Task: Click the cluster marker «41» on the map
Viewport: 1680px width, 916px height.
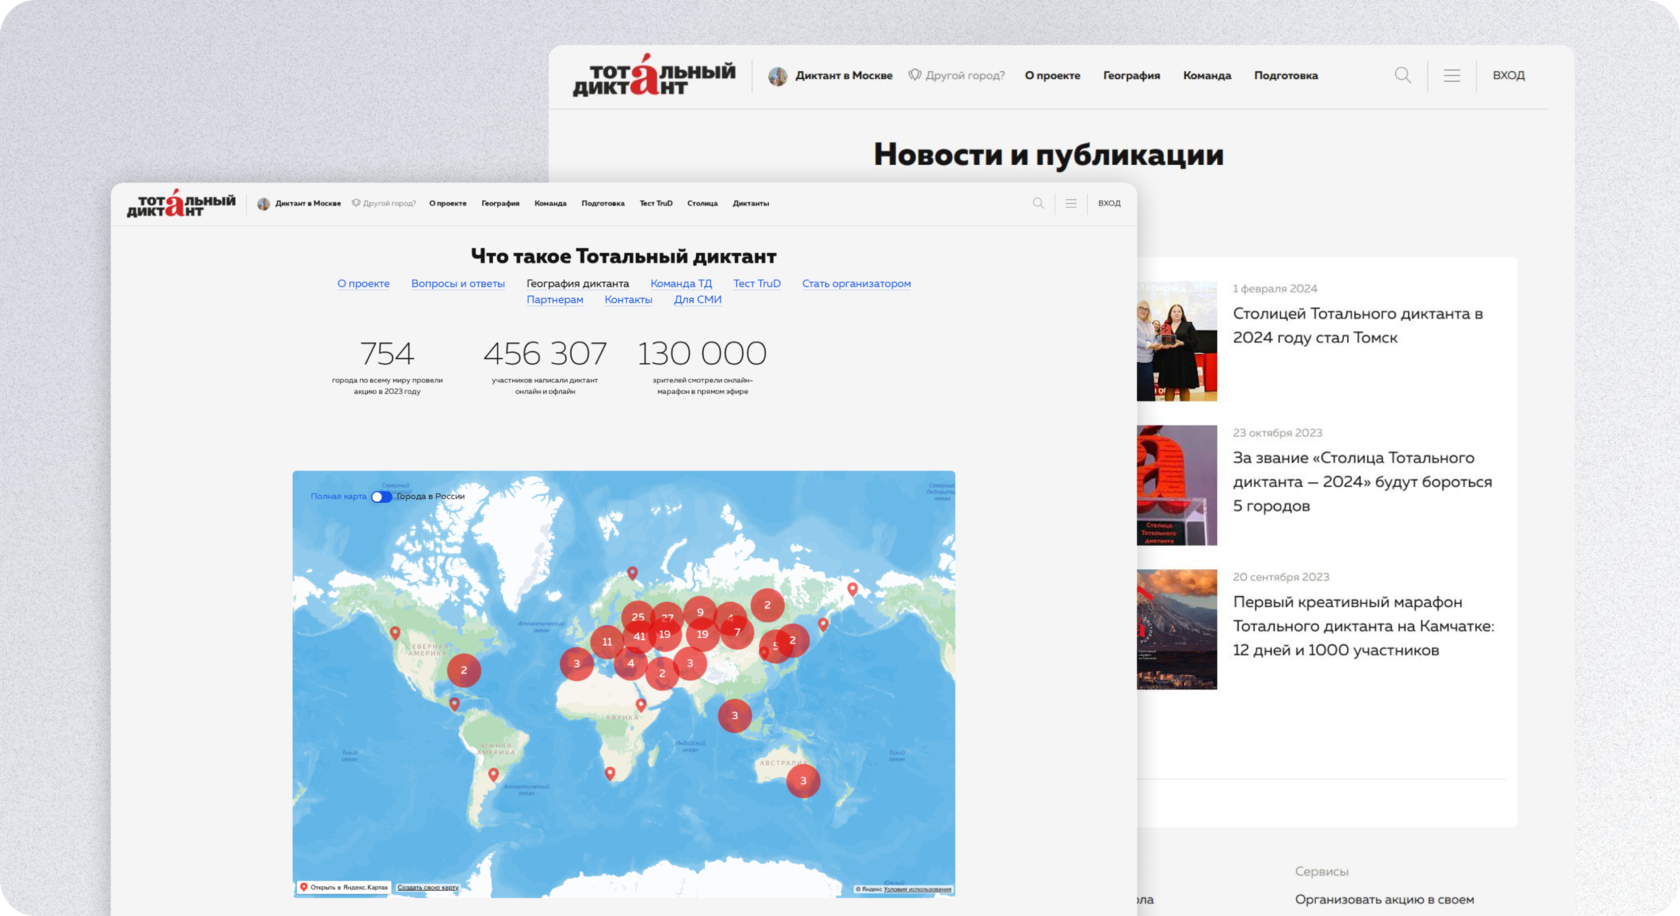Action: [638, 636]
